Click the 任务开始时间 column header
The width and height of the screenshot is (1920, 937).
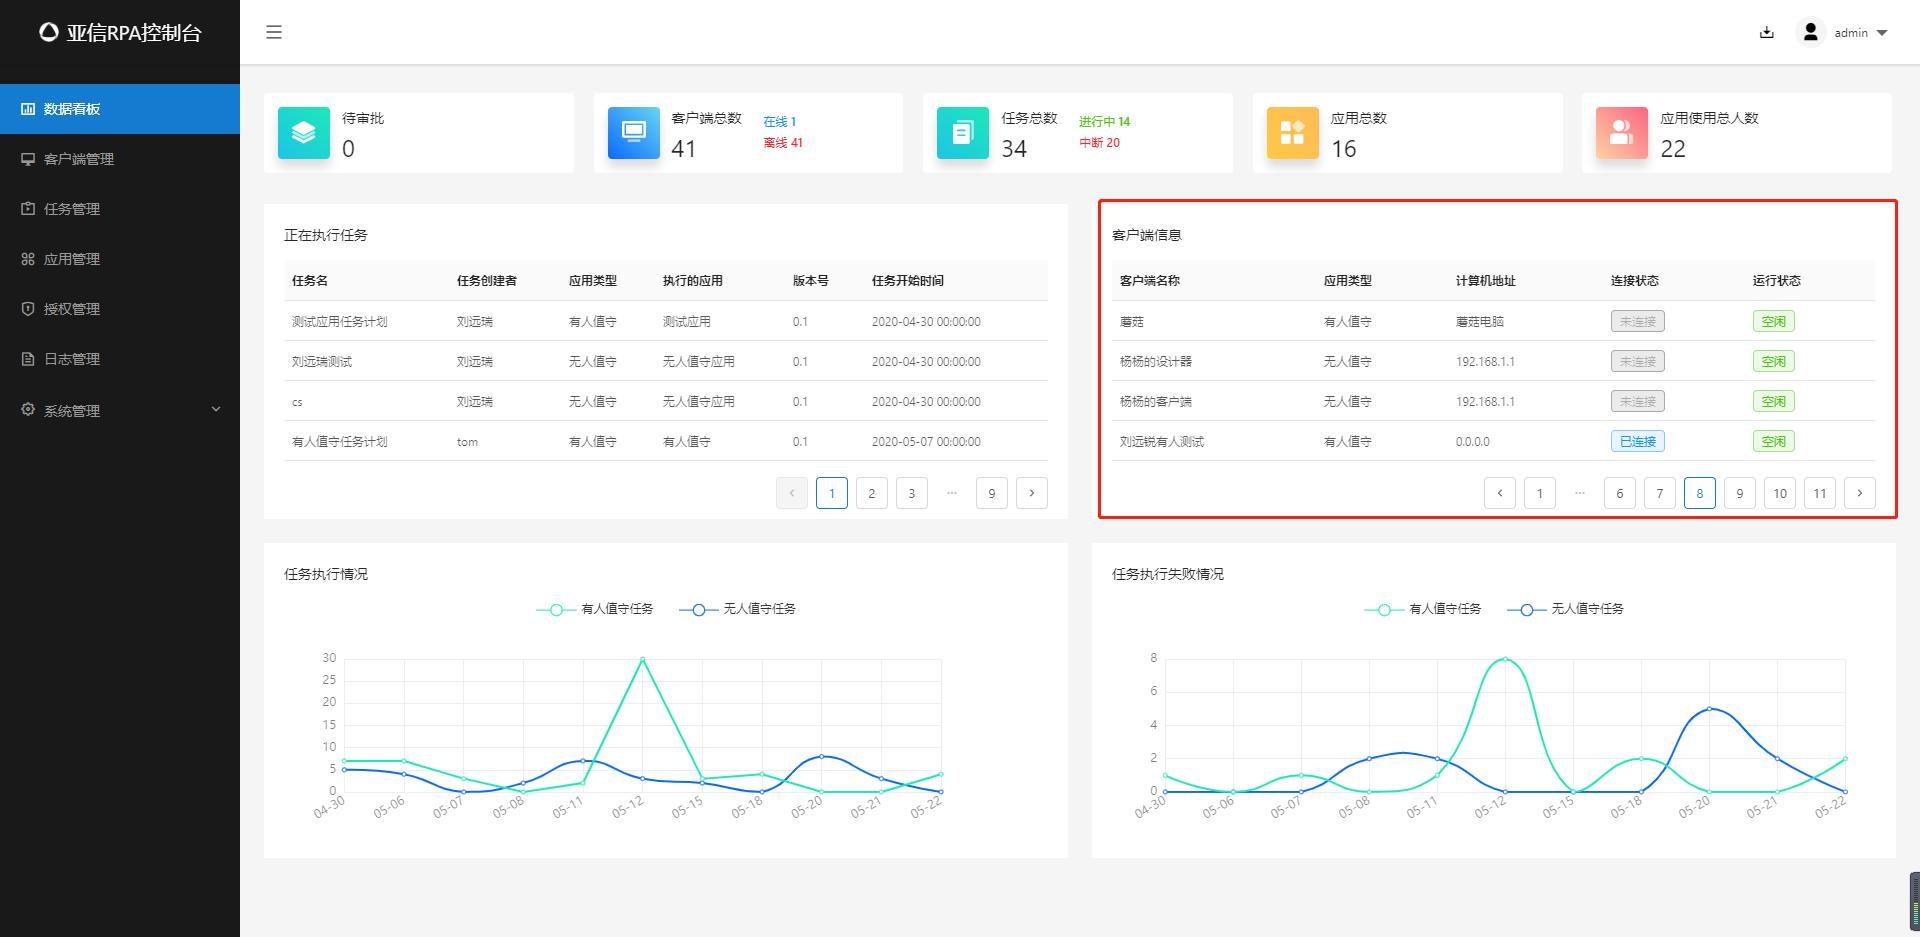tap(907, 281)
